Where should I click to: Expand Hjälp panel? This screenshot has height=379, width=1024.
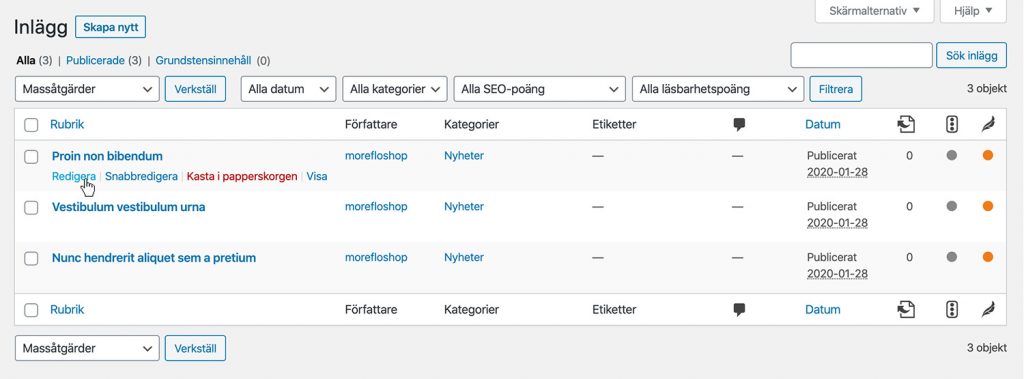click(973, 10)
